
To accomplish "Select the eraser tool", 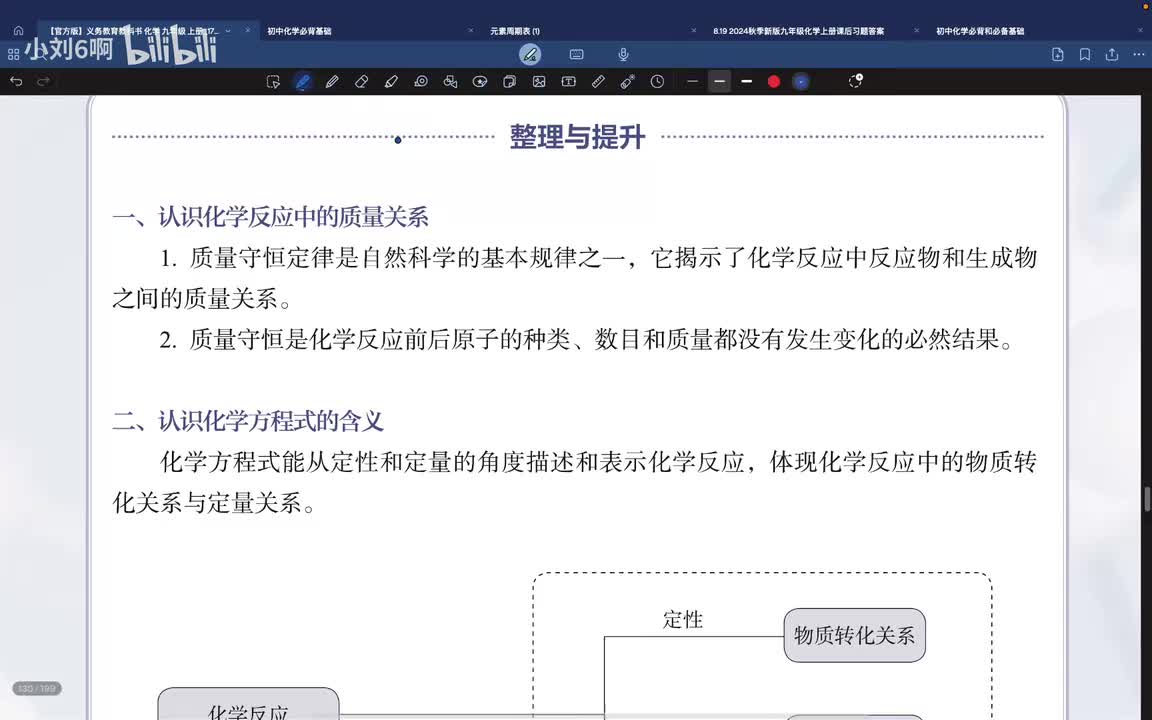I will click(361, 82).
